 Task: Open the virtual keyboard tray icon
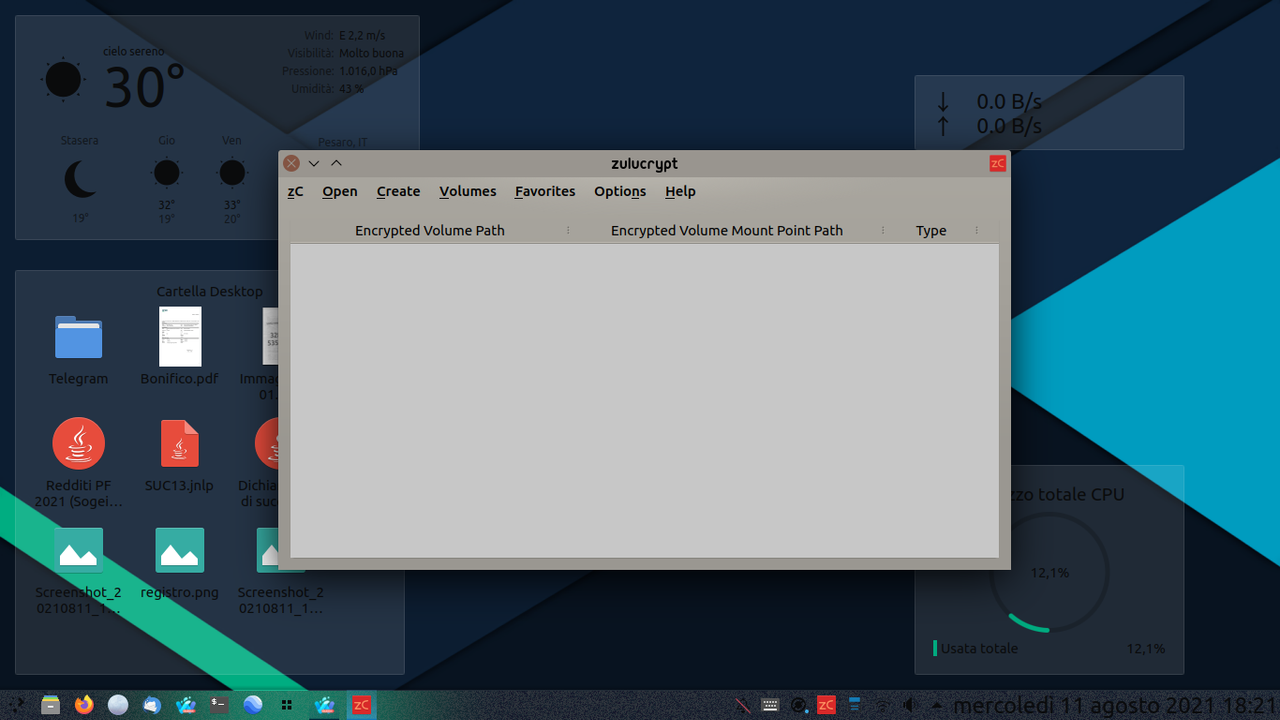pyautogui.click(x=770, y=705)
